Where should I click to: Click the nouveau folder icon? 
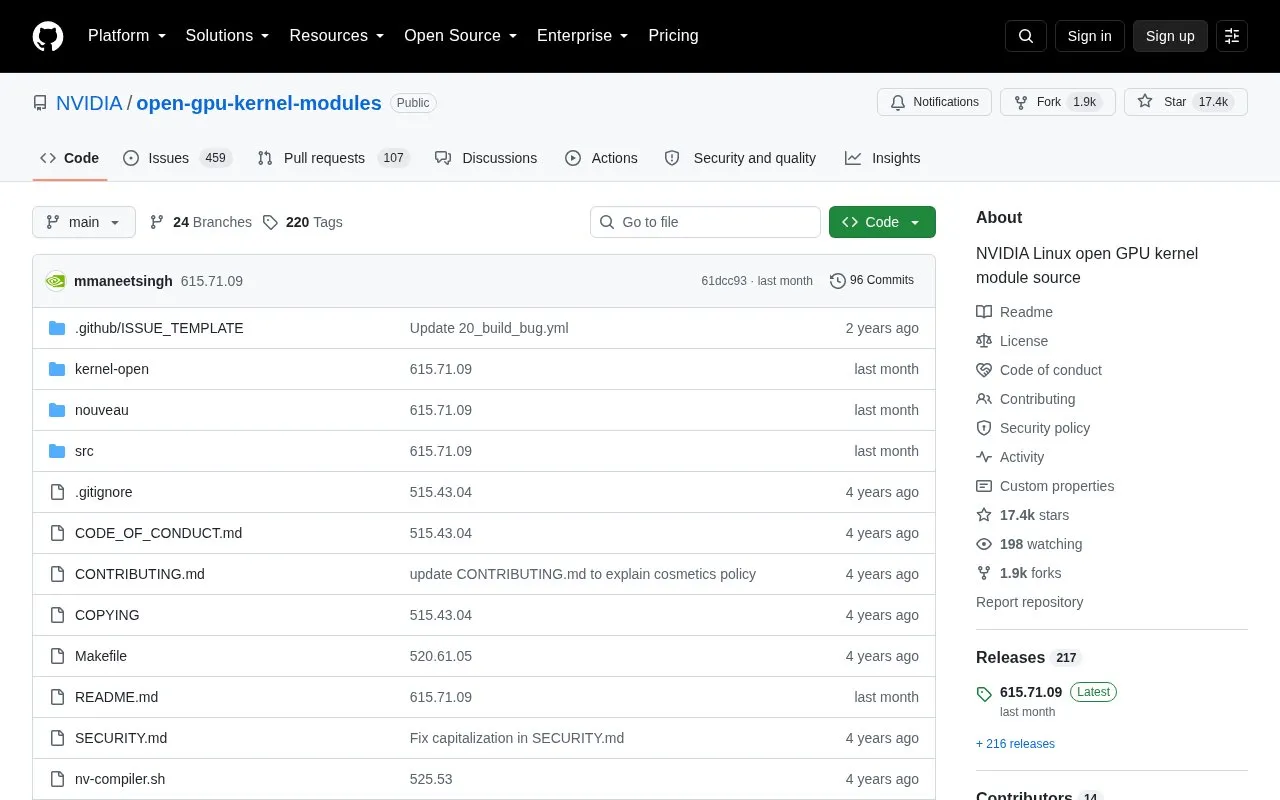[57, 410]
